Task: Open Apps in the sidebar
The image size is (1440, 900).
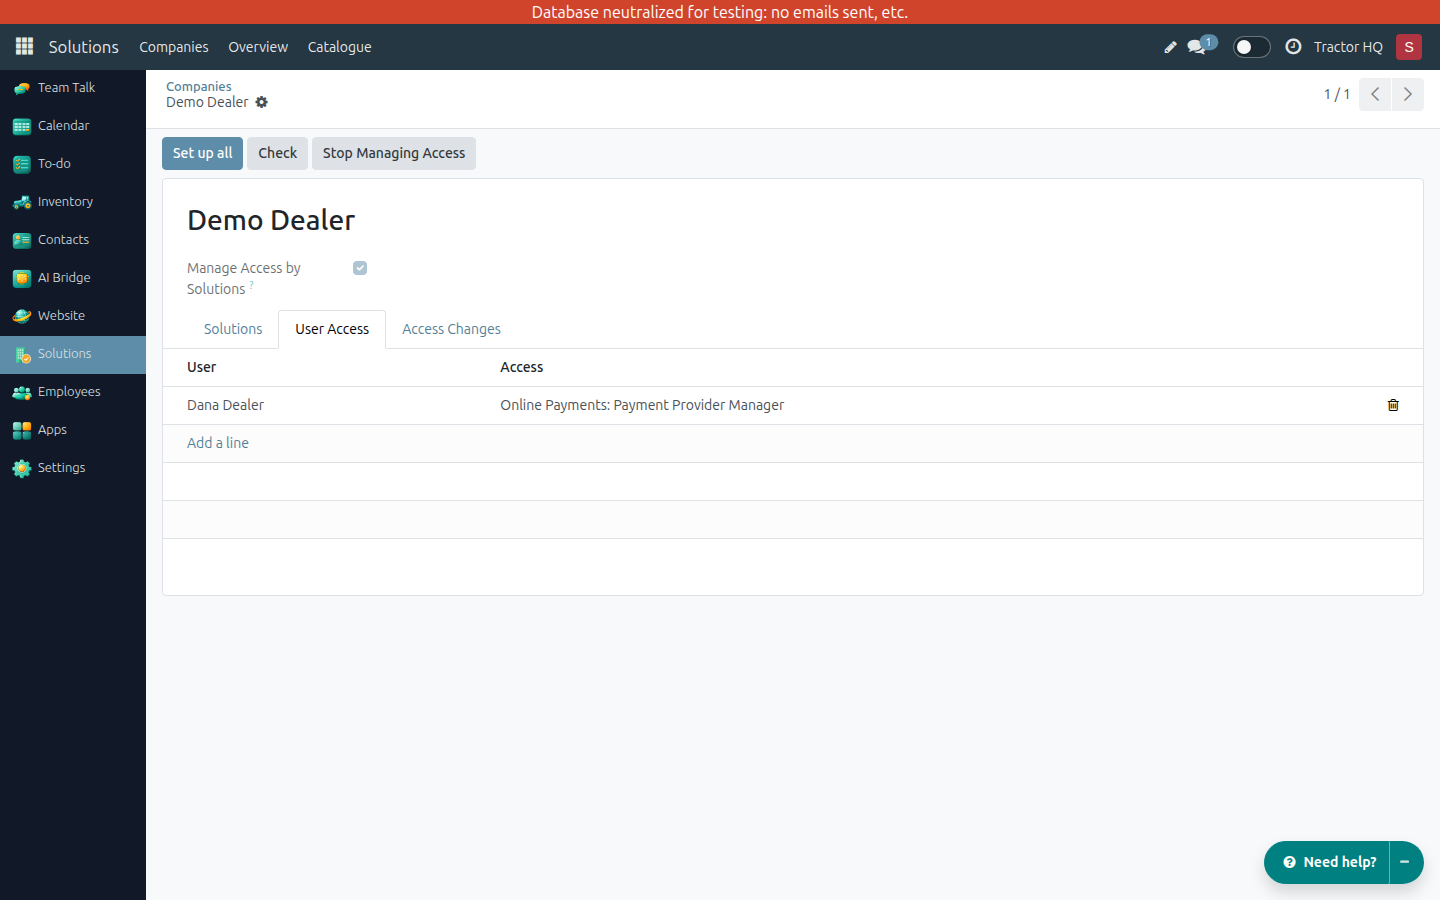Action: click(73, 430)
